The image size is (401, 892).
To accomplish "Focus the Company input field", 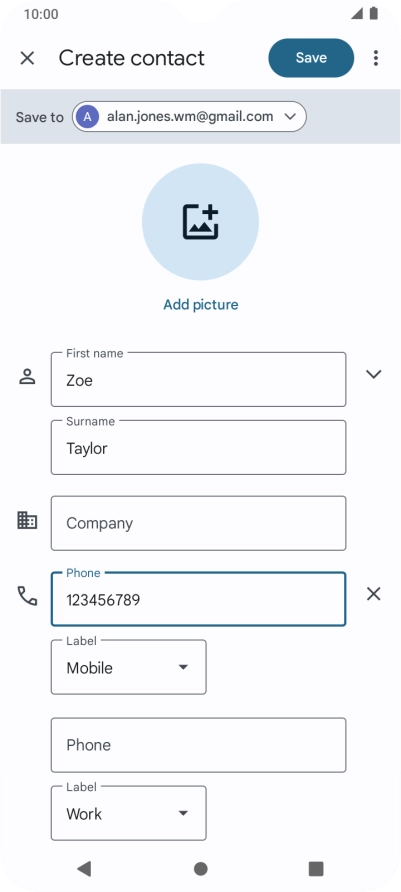I will 199,523.
